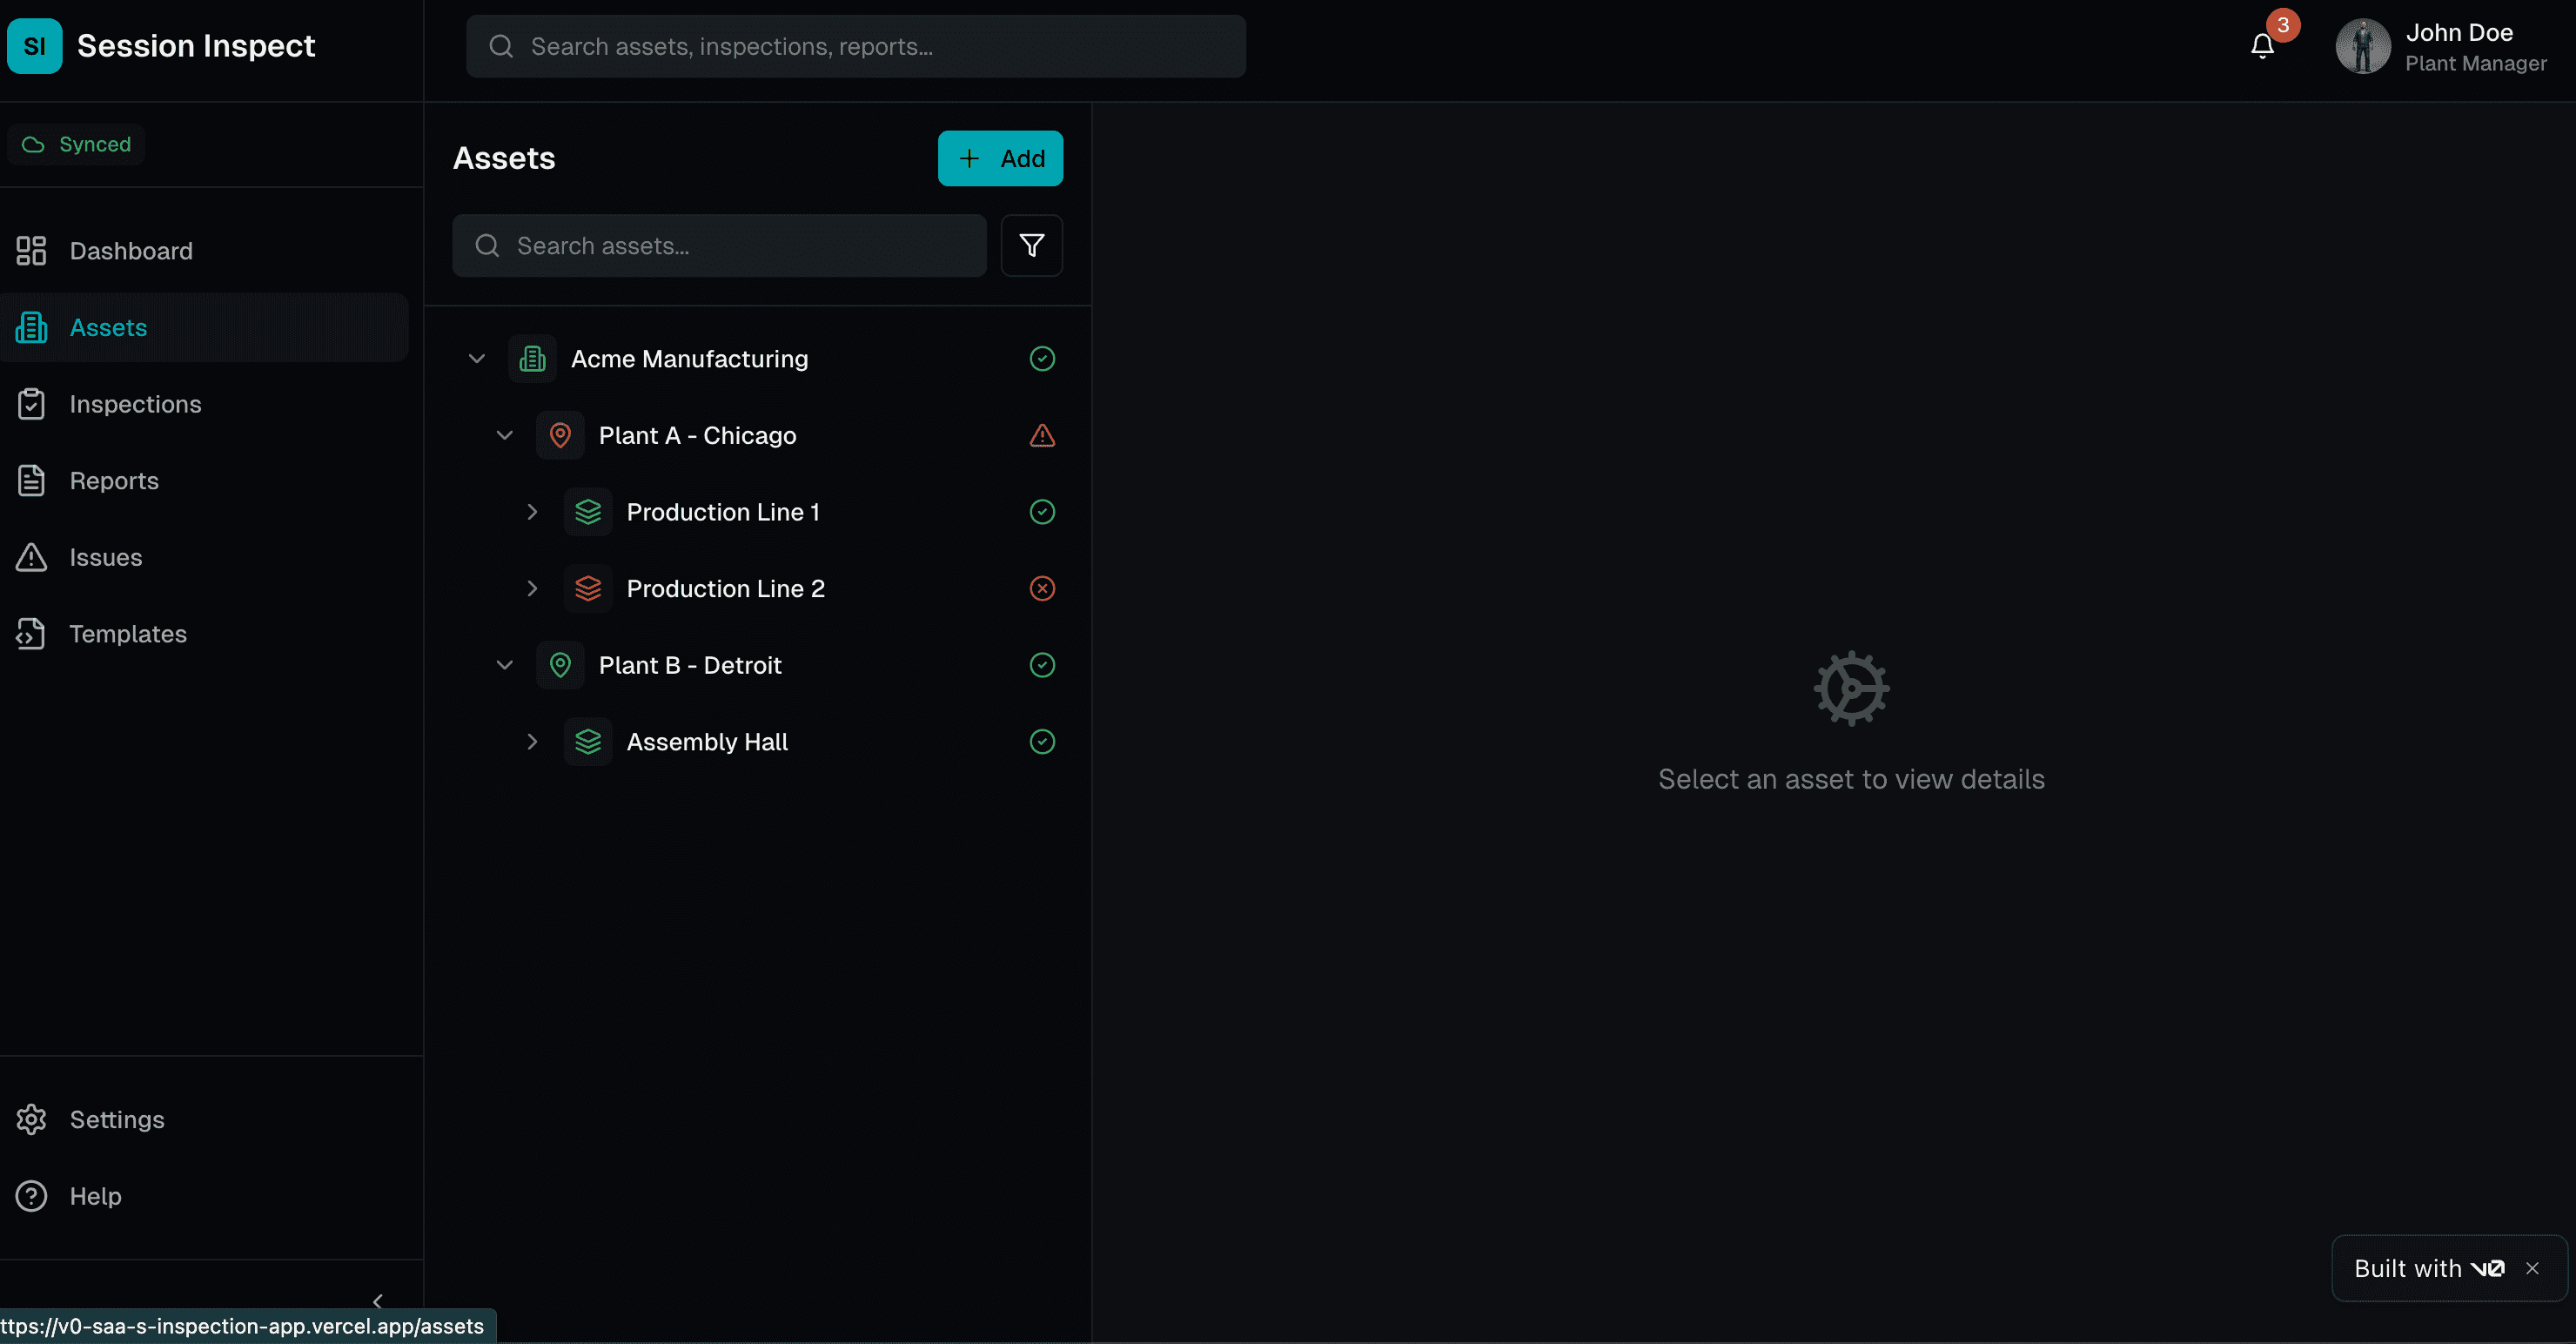This screenshot has width=2576, height=1344.
Task: Click the notifications bell icon
Action: (2262, 46)
